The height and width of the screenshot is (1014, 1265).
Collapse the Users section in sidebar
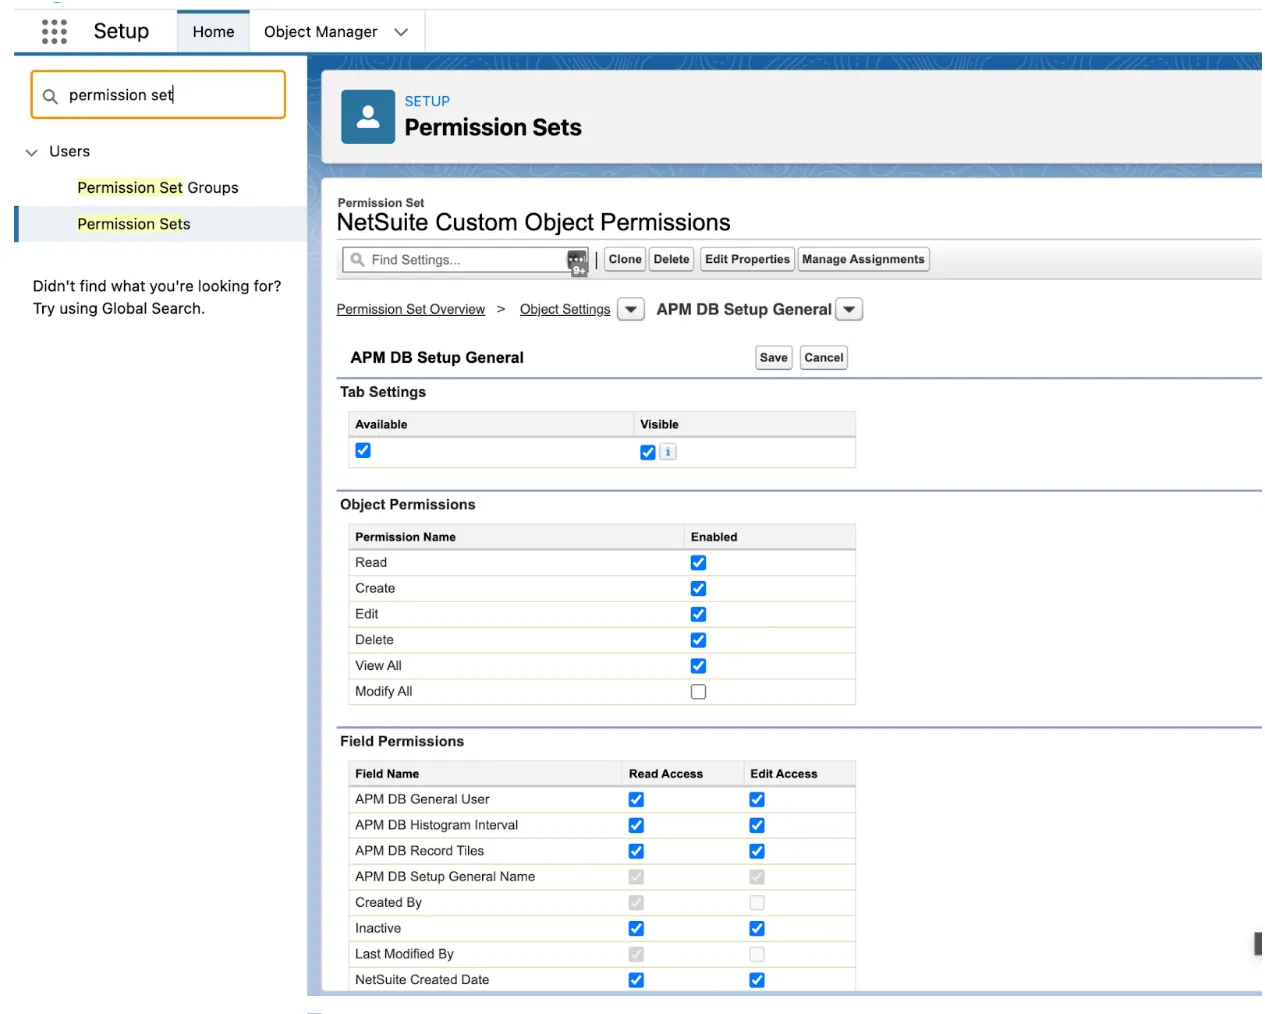point(31,152)
